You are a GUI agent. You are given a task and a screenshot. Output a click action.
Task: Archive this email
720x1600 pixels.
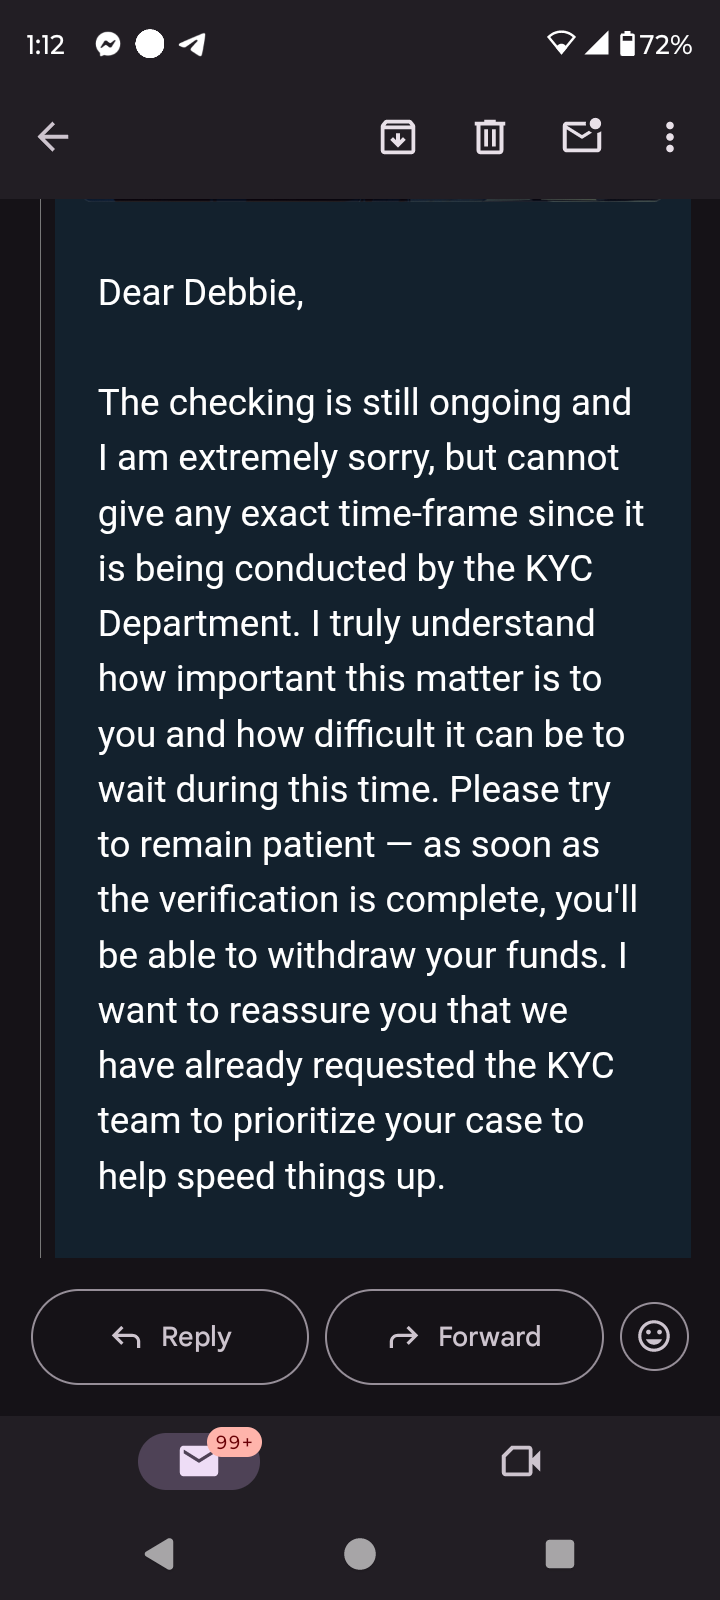click(398, 137)
